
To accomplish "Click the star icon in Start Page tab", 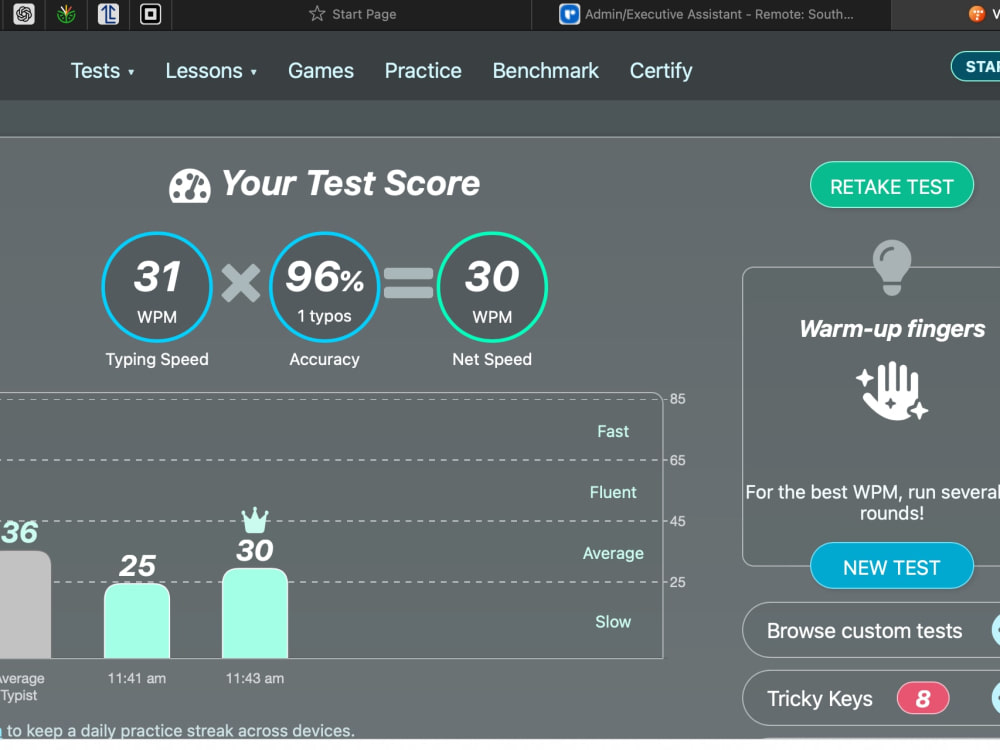I will (x=317, y=13).
